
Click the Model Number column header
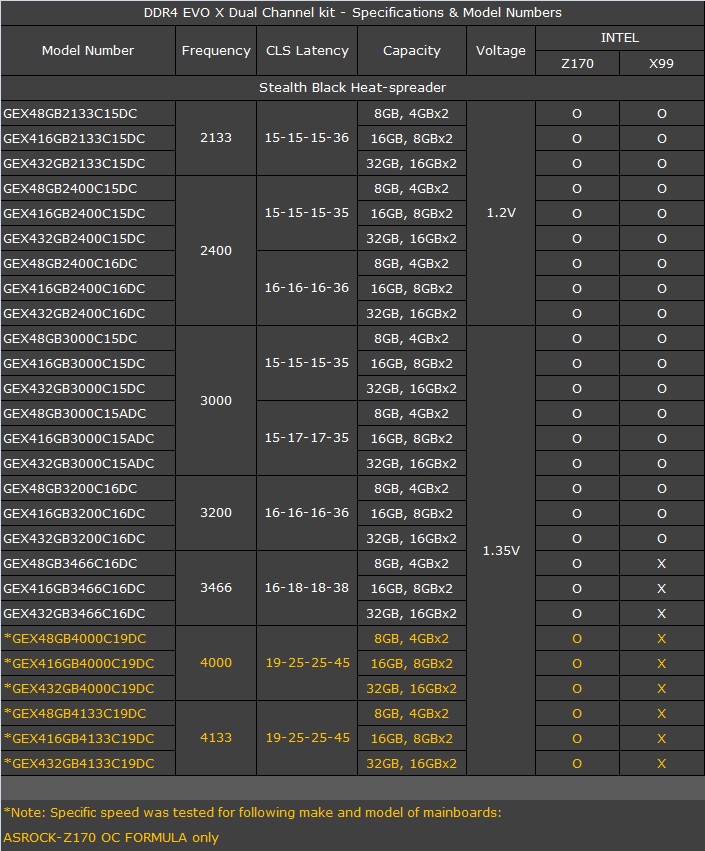click(88, 51)
